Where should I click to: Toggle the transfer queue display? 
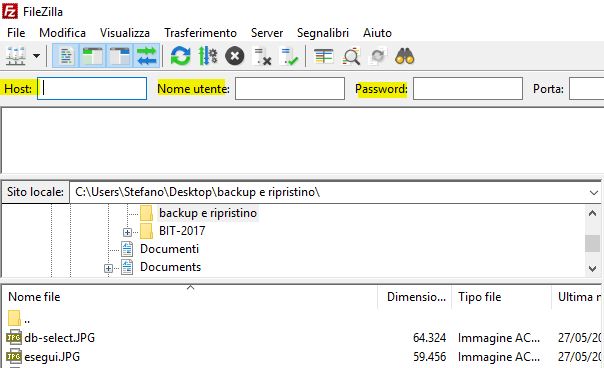click(146, 56)
